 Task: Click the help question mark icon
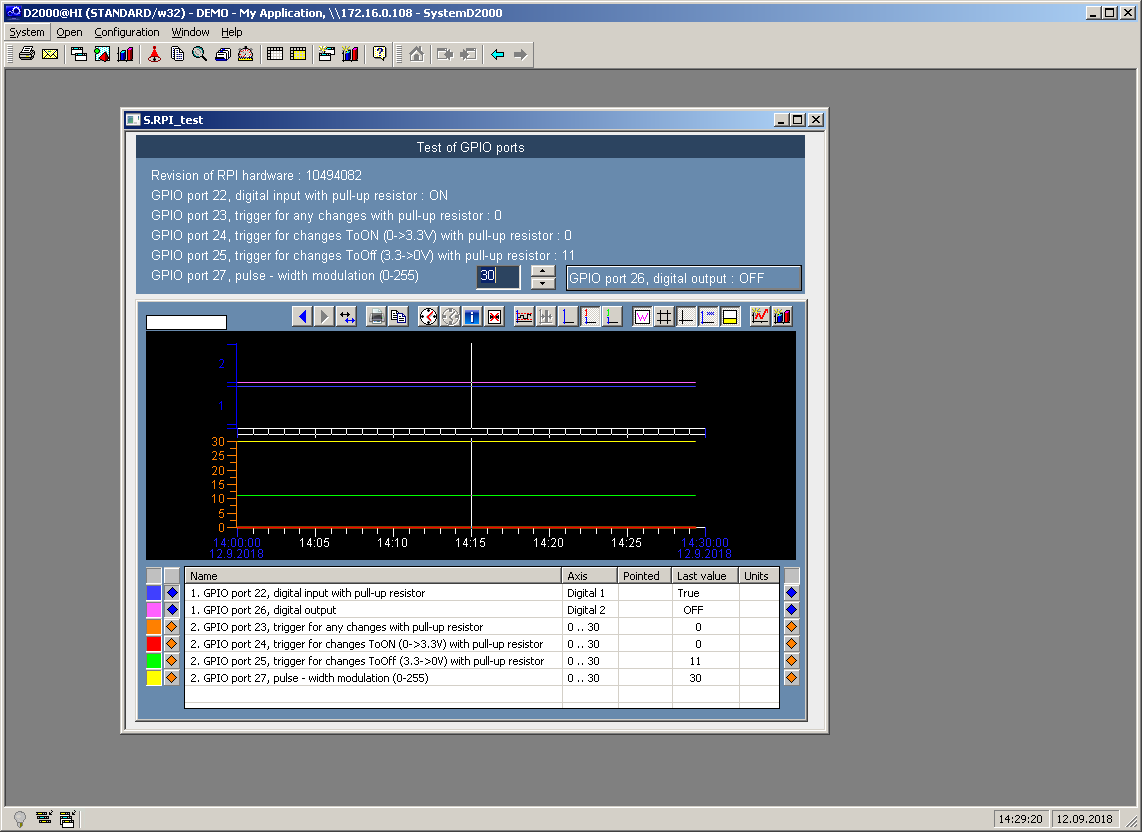coord(379,54)
